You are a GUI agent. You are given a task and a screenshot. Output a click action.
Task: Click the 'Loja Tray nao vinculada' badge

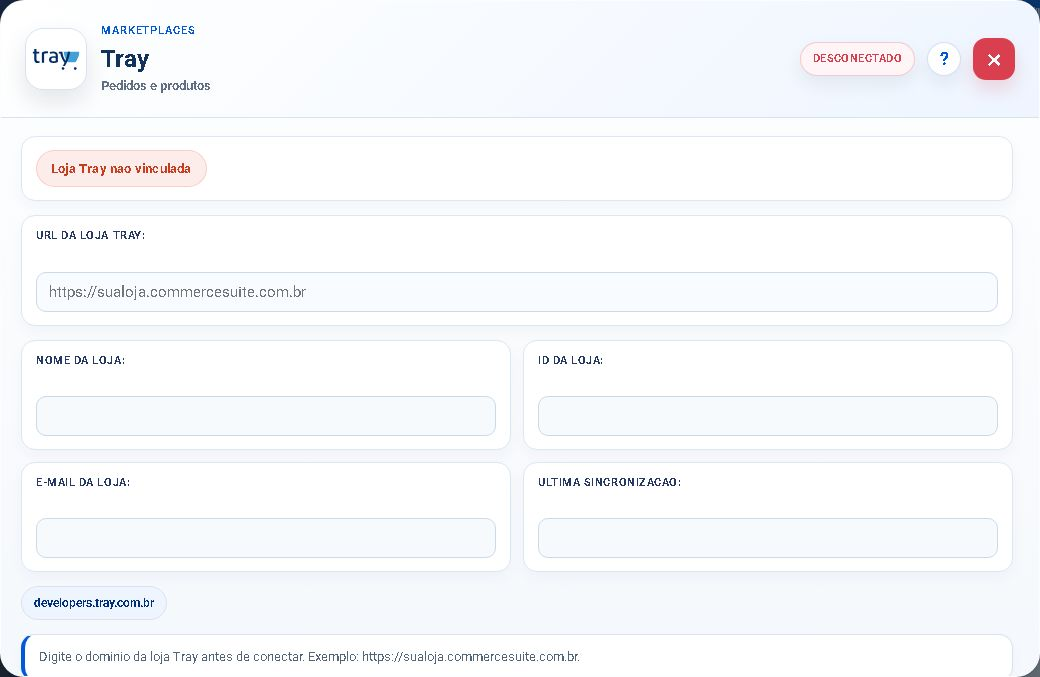coord(121,168)
